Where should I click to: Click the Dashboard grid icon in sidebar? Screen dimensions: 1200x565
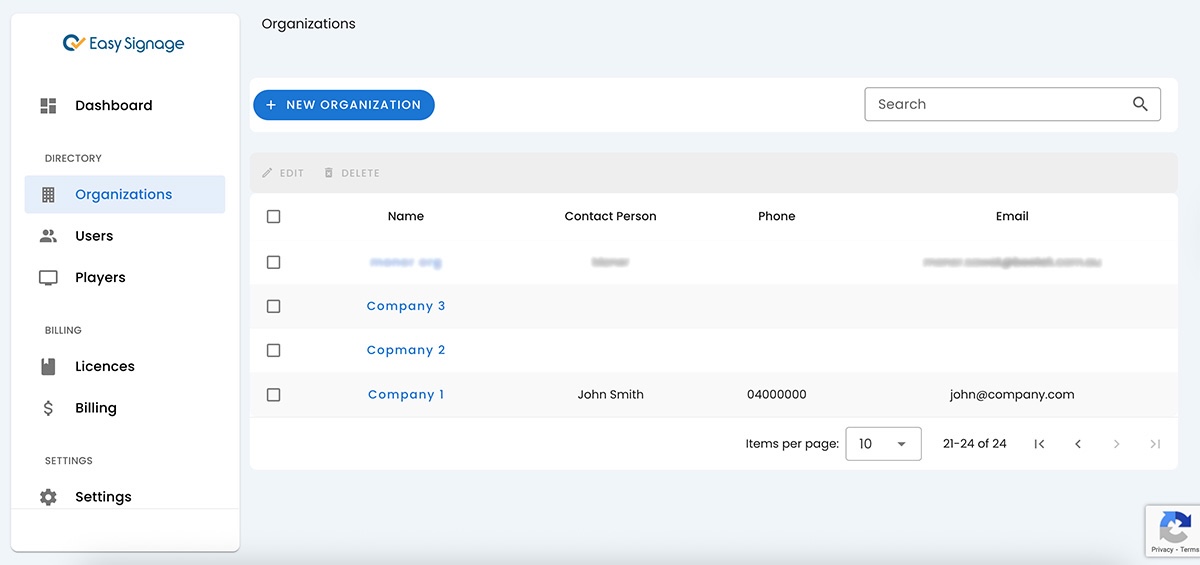click(48, 106)
